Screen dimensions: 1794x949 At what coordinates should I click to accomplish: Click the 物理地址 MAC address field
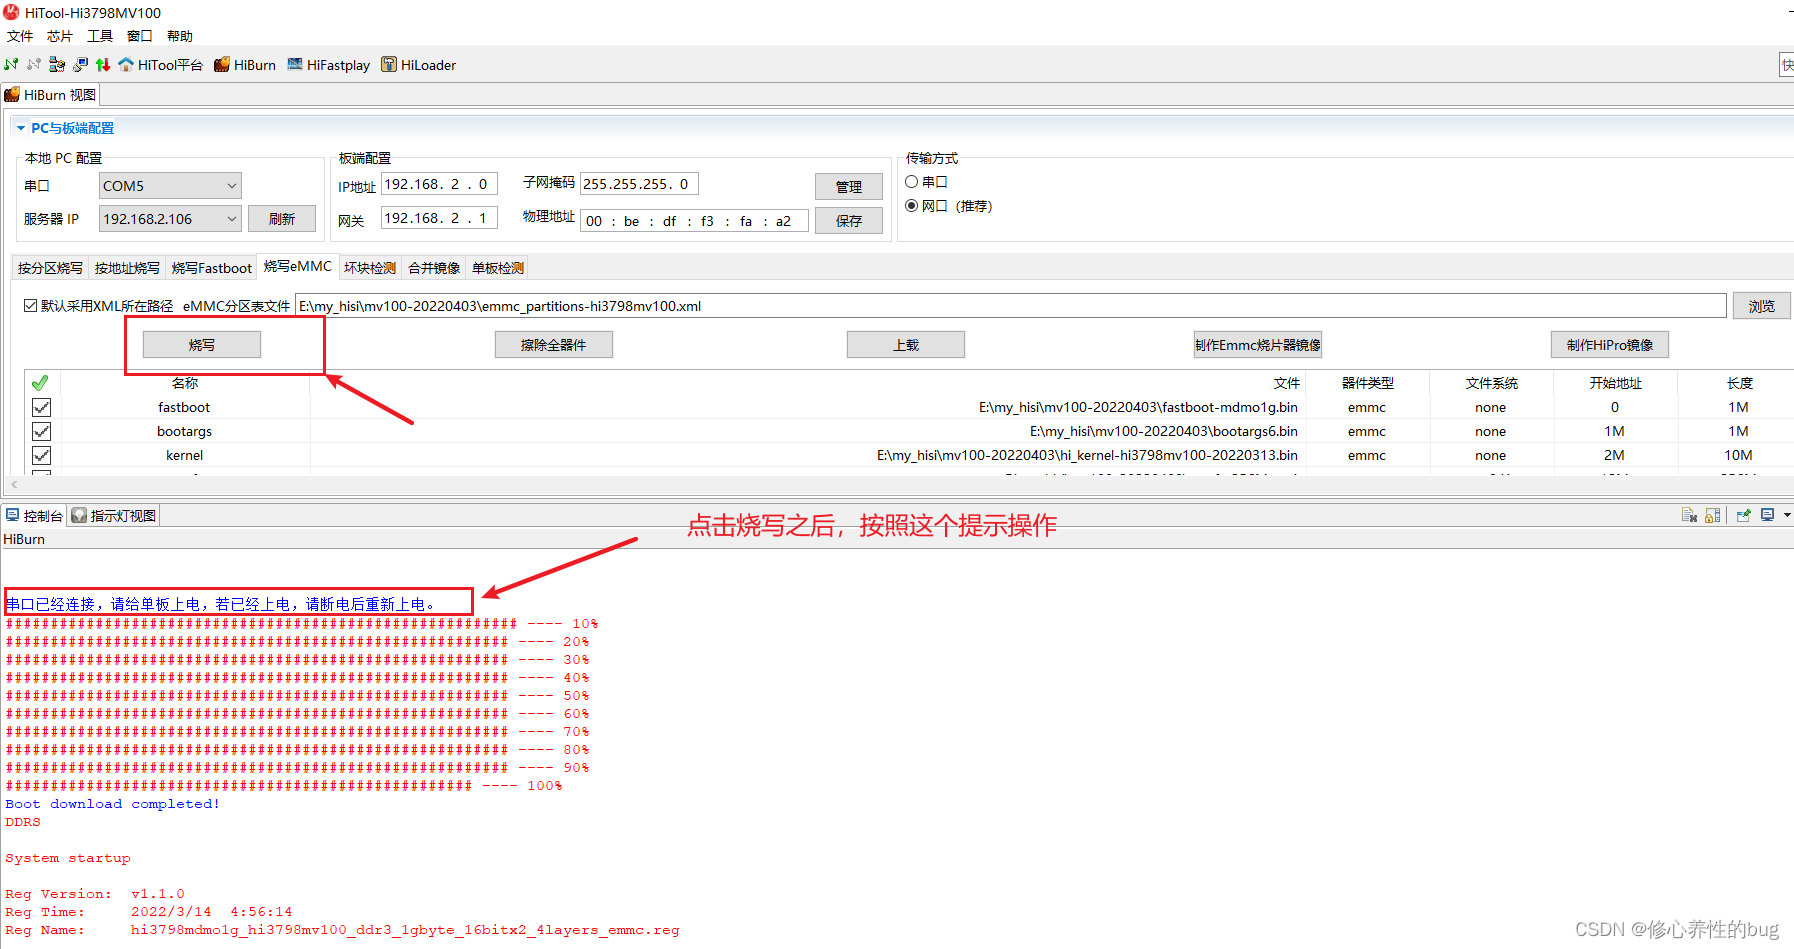click(x=694, y=221)
